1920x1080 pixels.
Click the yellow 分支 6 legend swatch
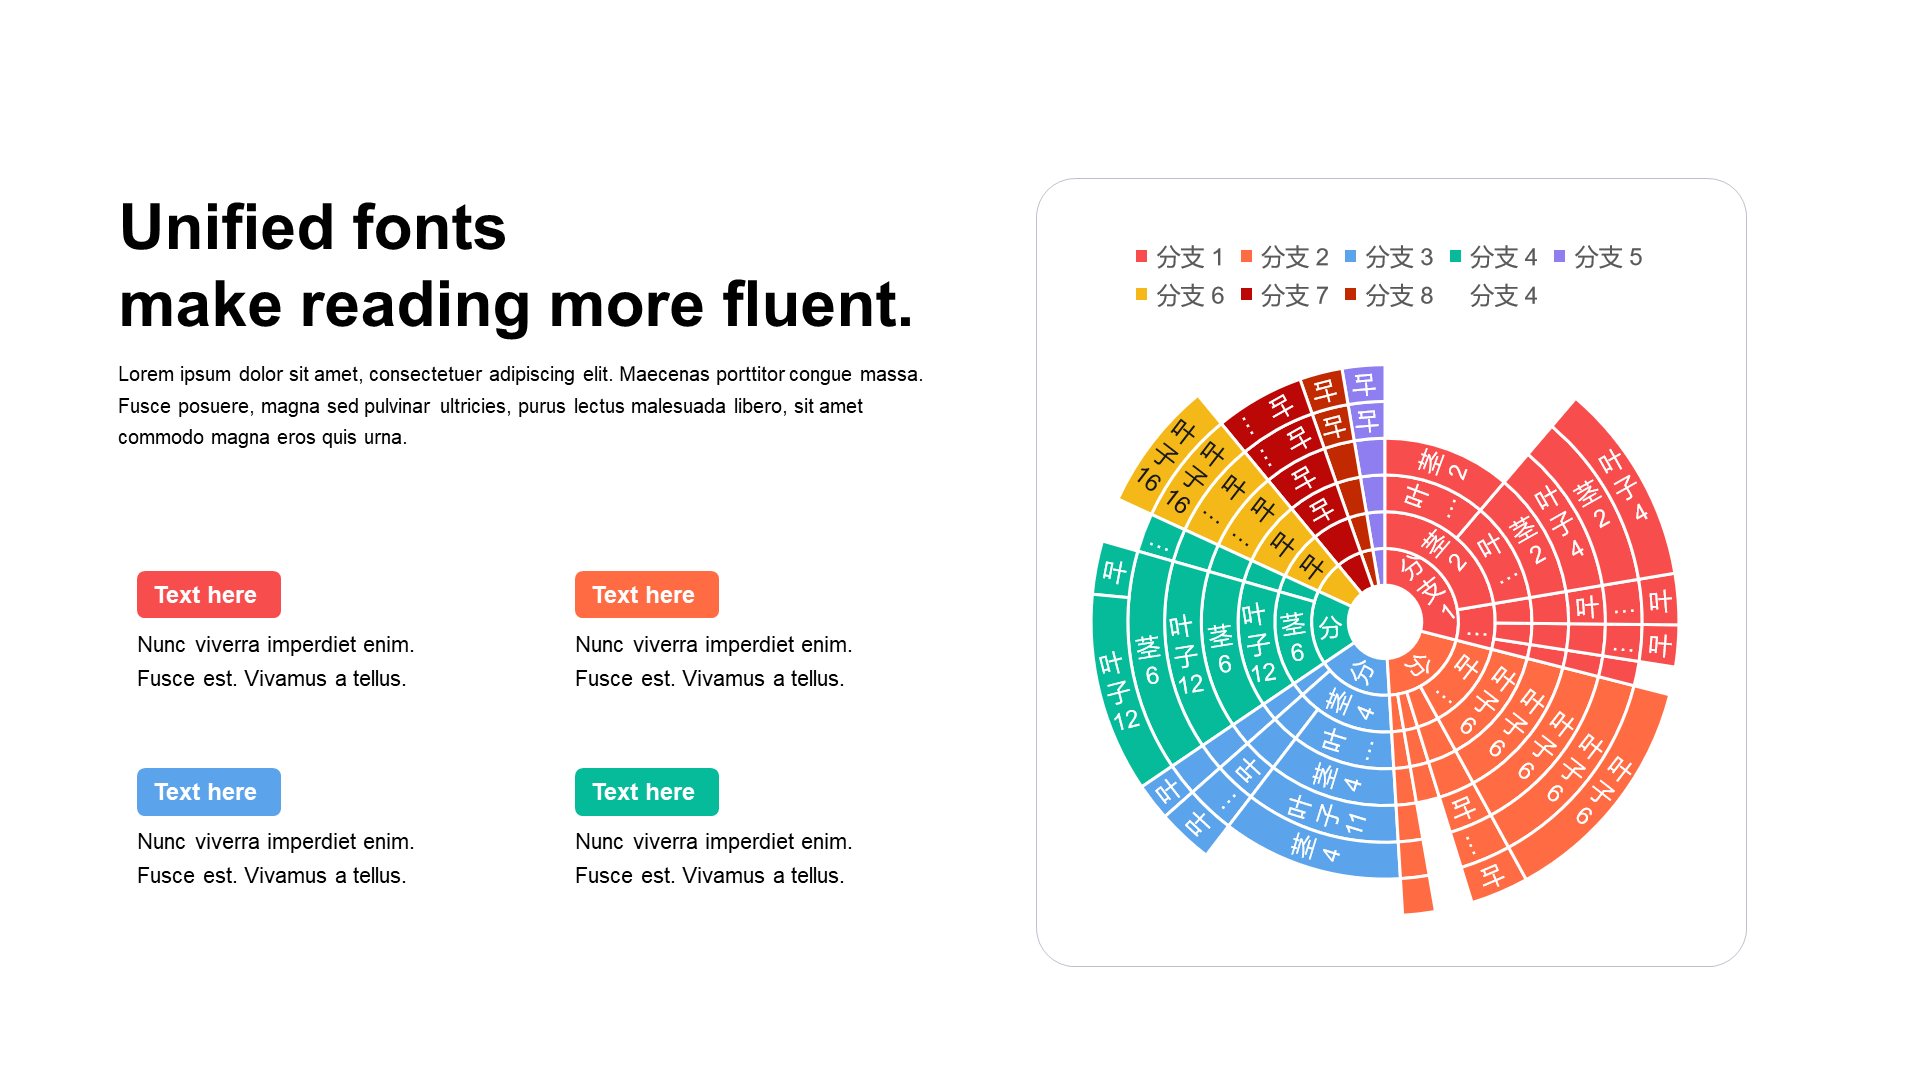[x=1142, y=295]
